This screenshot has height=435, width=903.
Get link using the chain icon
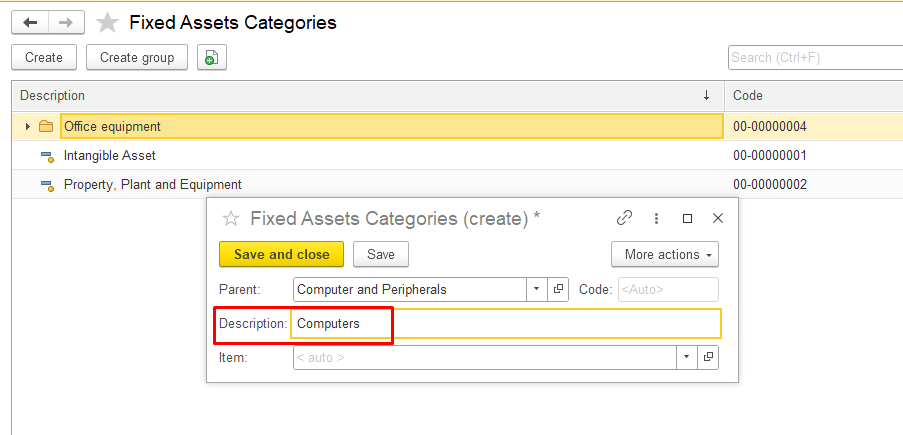pyautogui.click(x=624, y=218)
